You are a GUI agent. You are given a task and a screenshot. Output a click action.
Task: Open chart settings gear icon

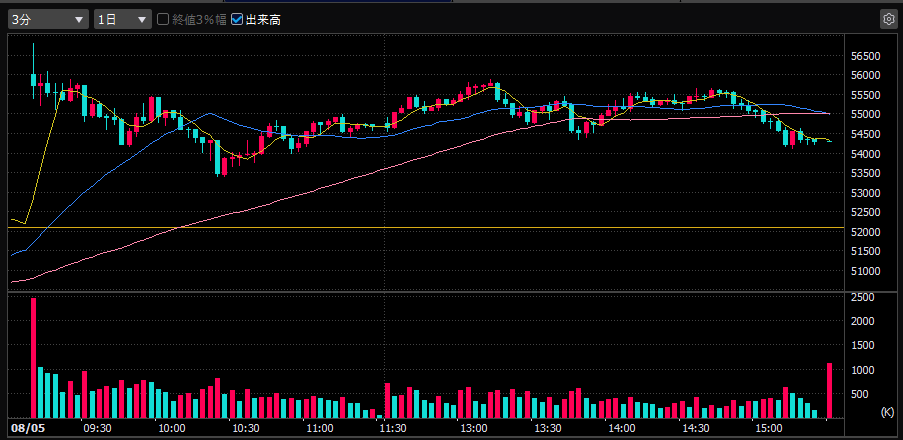pyautogui.click(x=889, y=19)
